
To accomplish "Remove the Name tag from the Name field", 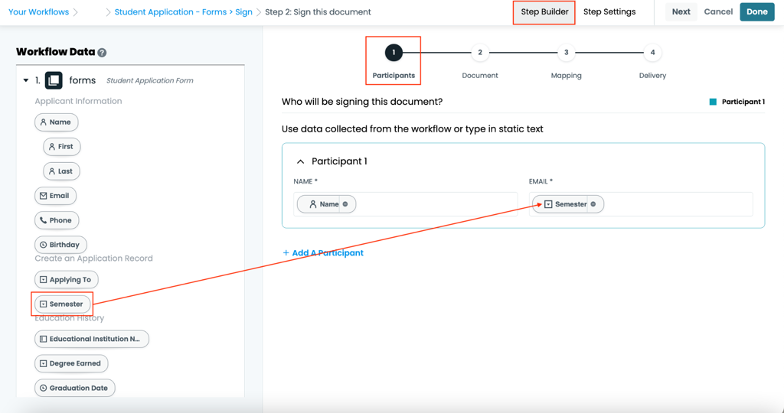I will coord(345,204).
